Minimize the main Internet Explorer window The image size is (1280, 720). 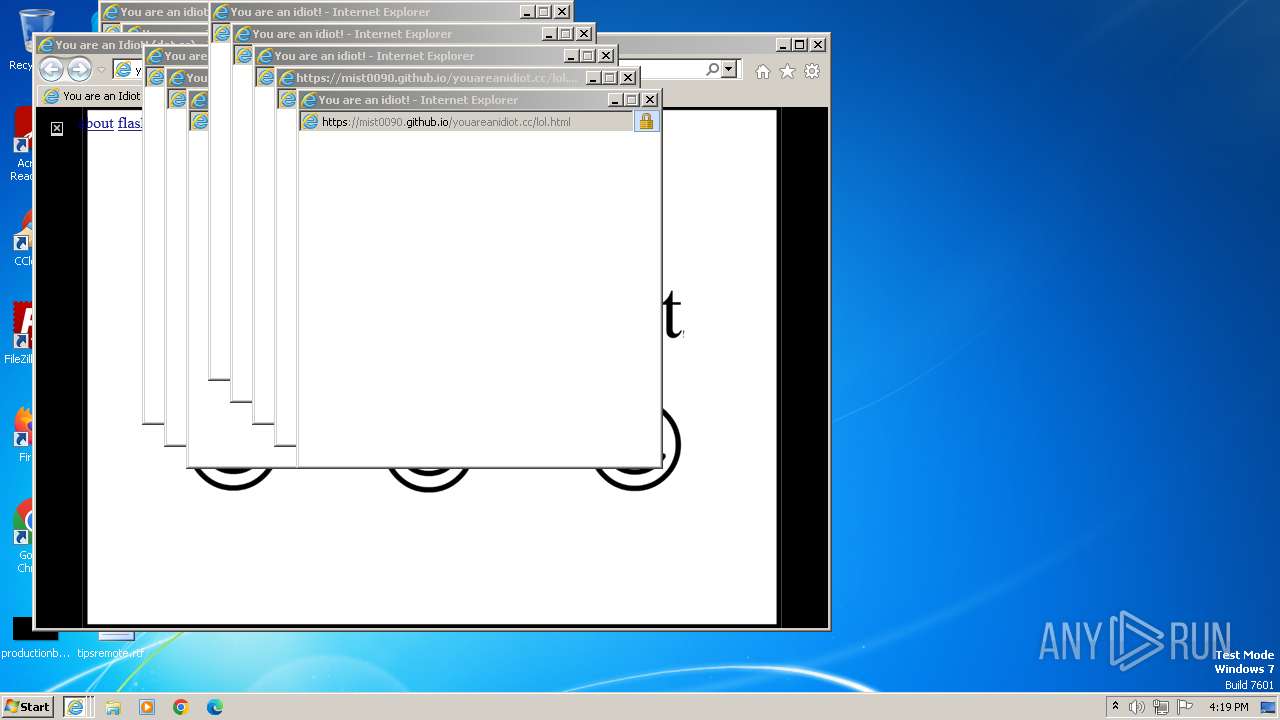click(783, 44)
